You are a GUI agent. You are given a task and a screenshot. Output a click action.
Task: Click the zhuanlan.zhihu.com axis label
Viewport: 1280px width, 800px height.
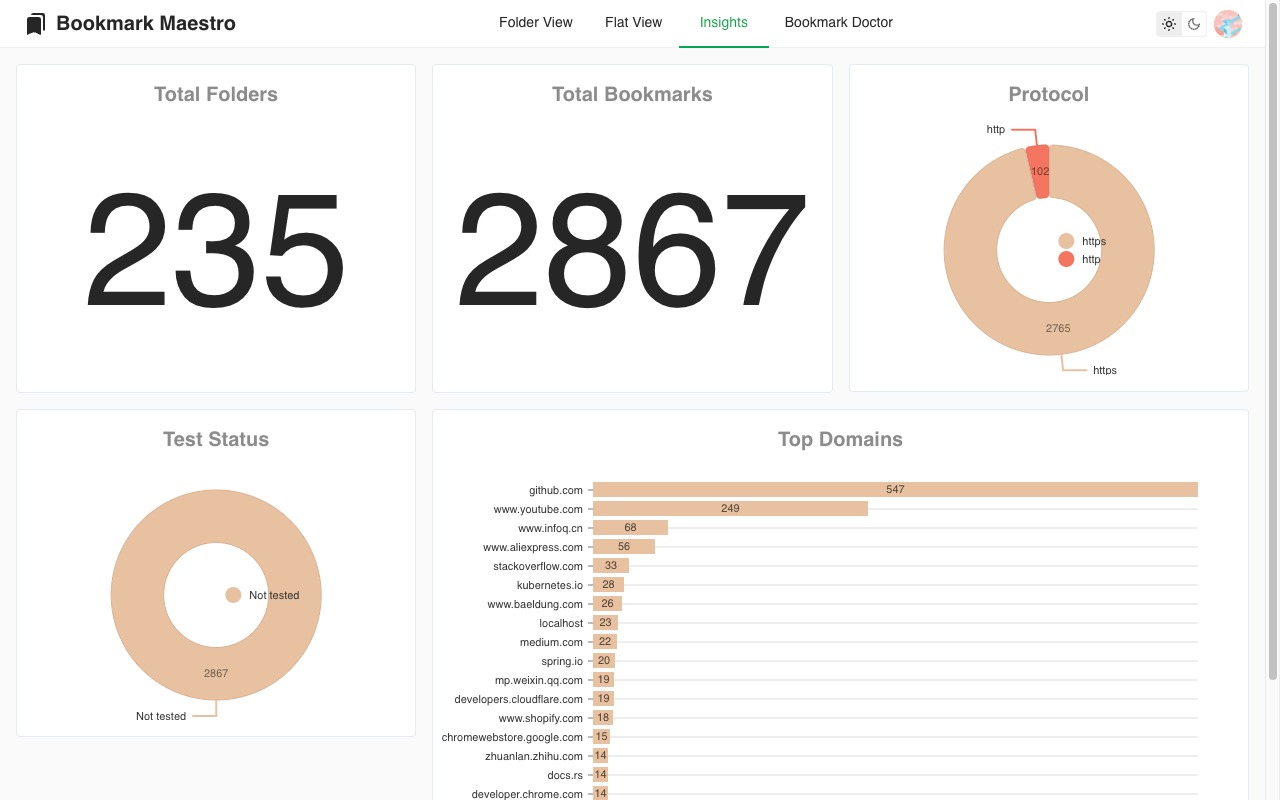click(534, 756)
